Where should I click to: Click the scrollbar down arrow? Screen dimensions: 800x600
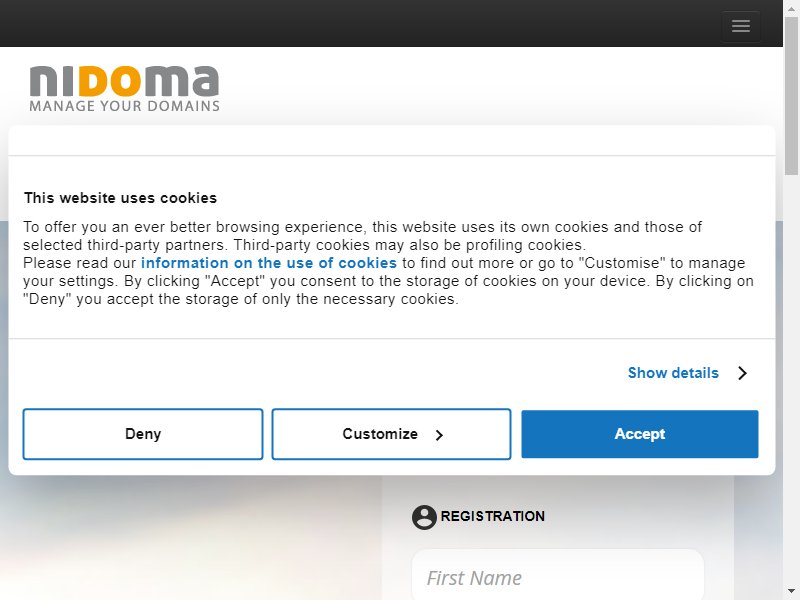point(791,592)
